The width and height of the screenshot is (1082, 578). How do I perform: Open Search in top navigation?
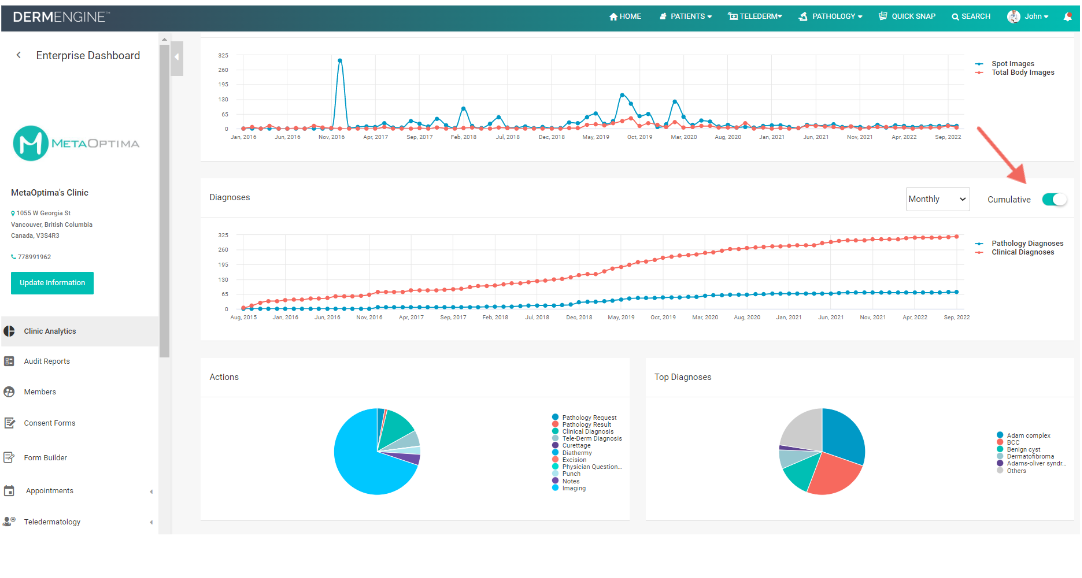pyautogui.click(x=971, y=17)
